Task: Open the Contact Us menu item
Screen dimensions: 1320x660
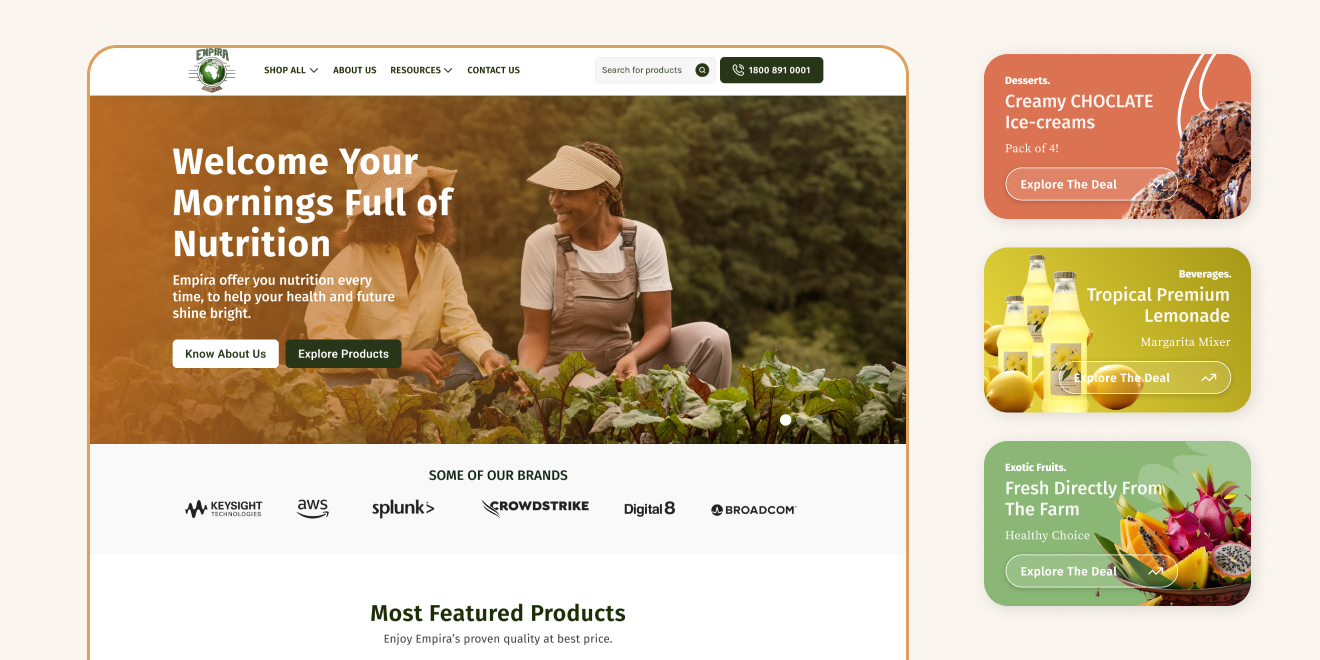Action: (x=494, y=70)
